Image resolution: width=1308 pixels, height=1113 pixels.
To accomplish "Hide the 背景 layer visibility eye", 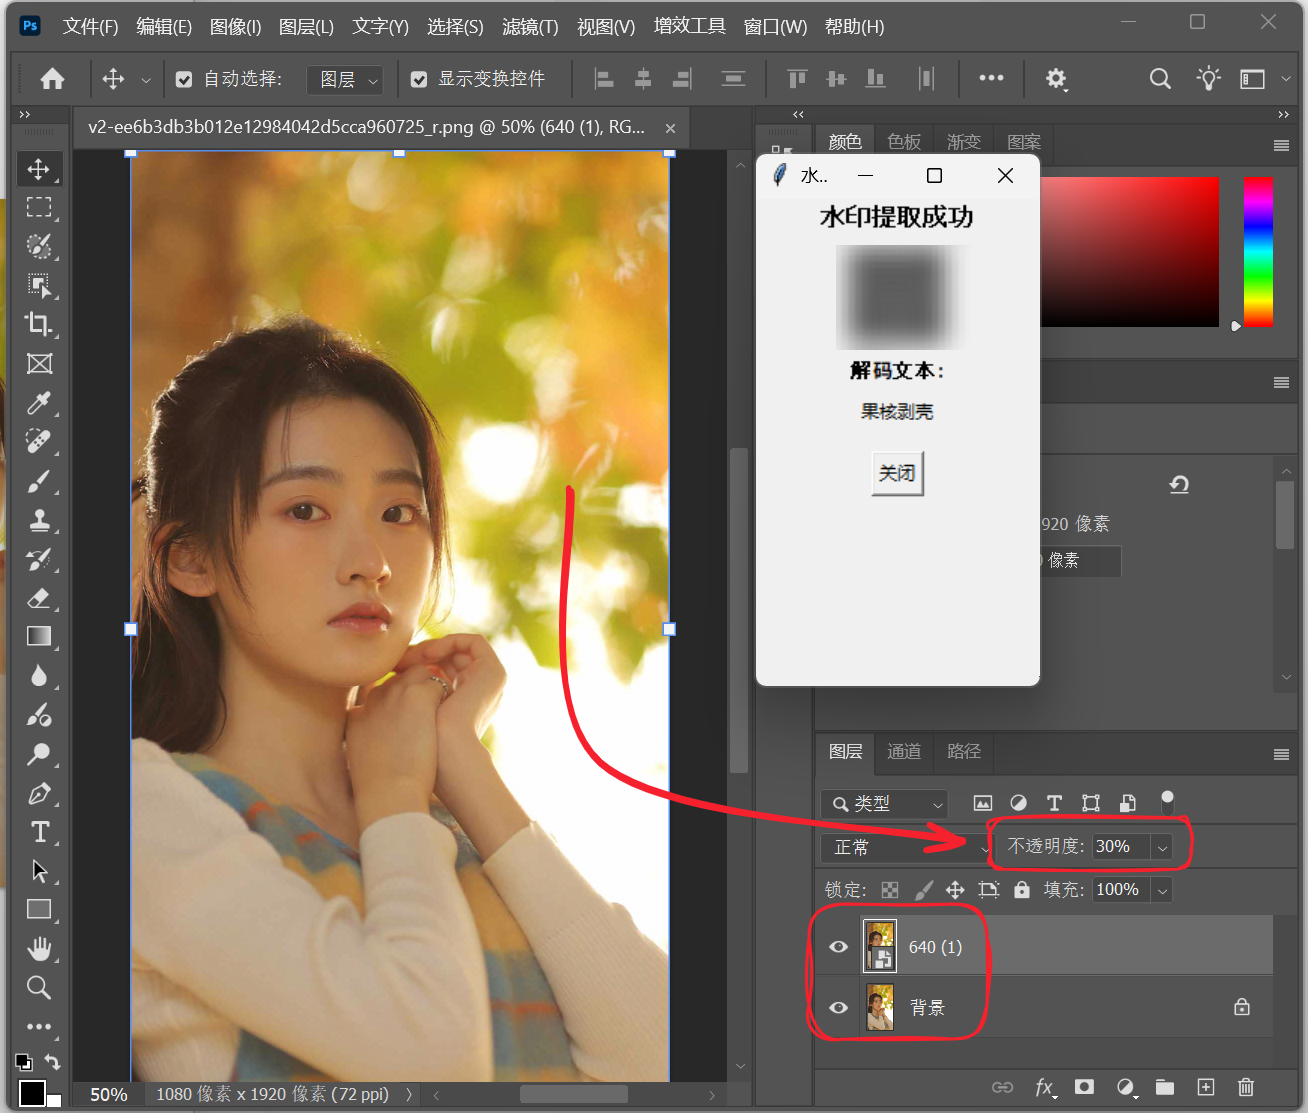I will coord(837,1007).
